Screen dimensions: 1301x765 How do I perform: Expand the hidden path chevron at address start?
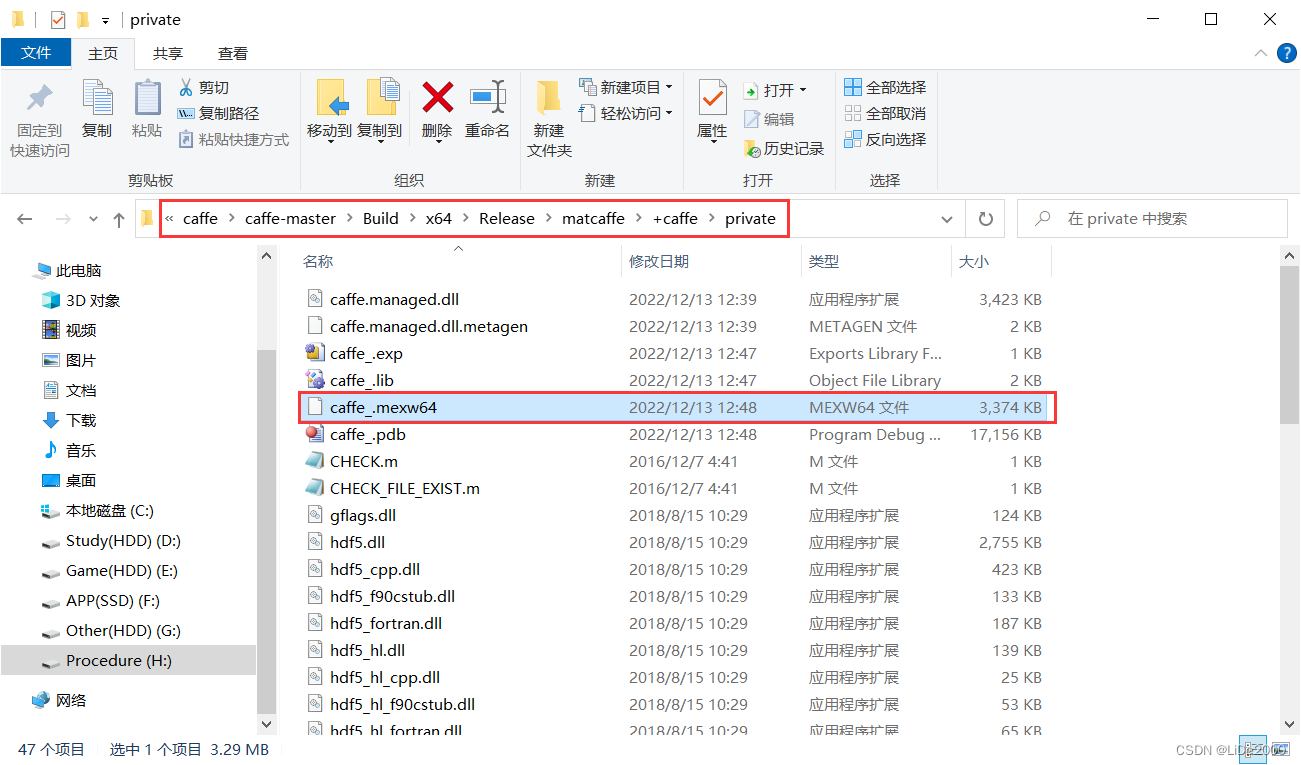[x=170, y=218]
